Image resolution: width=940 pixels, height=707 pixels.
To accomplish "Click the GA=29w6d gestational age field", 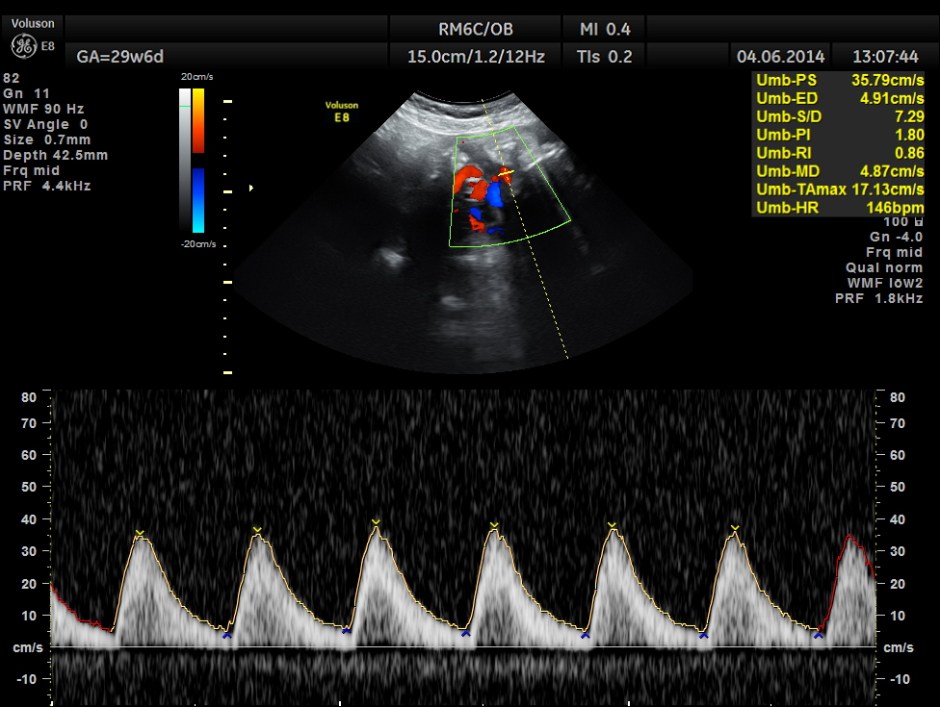I will click(x=120, y=57).
